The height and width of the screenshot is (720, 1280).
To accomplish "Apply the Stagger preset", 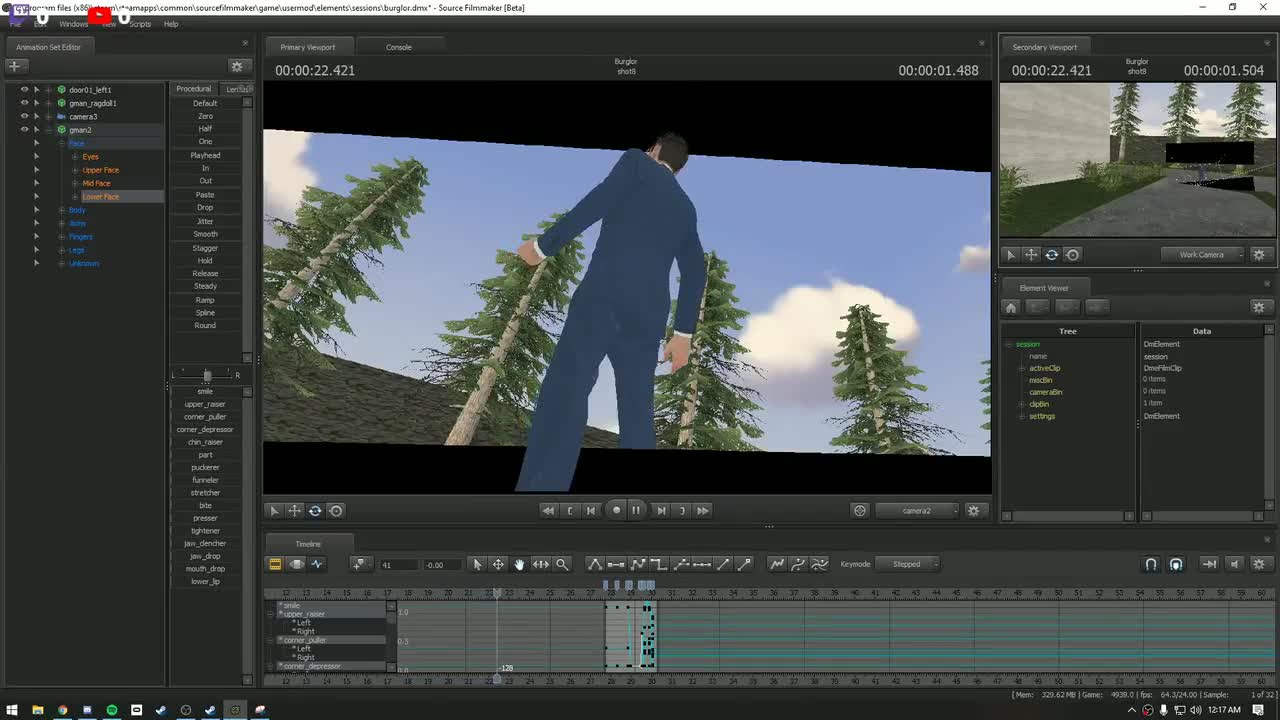I will (x=205, y=247).
